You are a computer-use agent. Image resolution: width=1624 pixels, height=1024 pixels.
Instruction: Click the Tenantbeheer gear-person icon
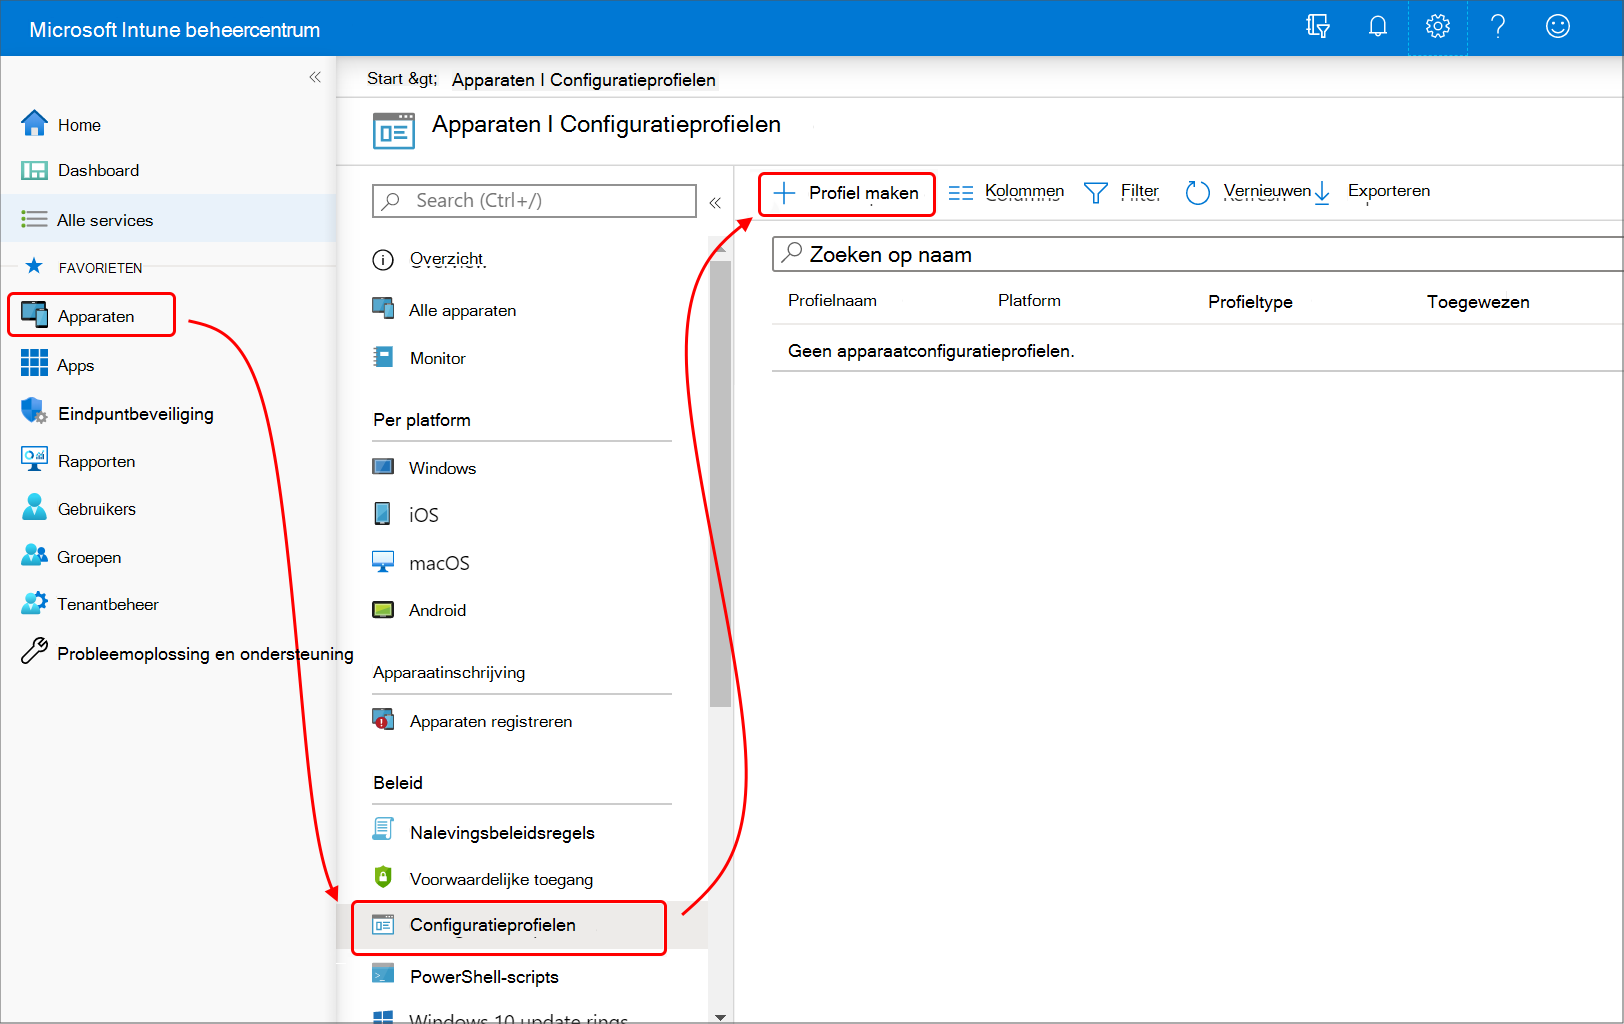pyautogui.click(x=34, y=602)
